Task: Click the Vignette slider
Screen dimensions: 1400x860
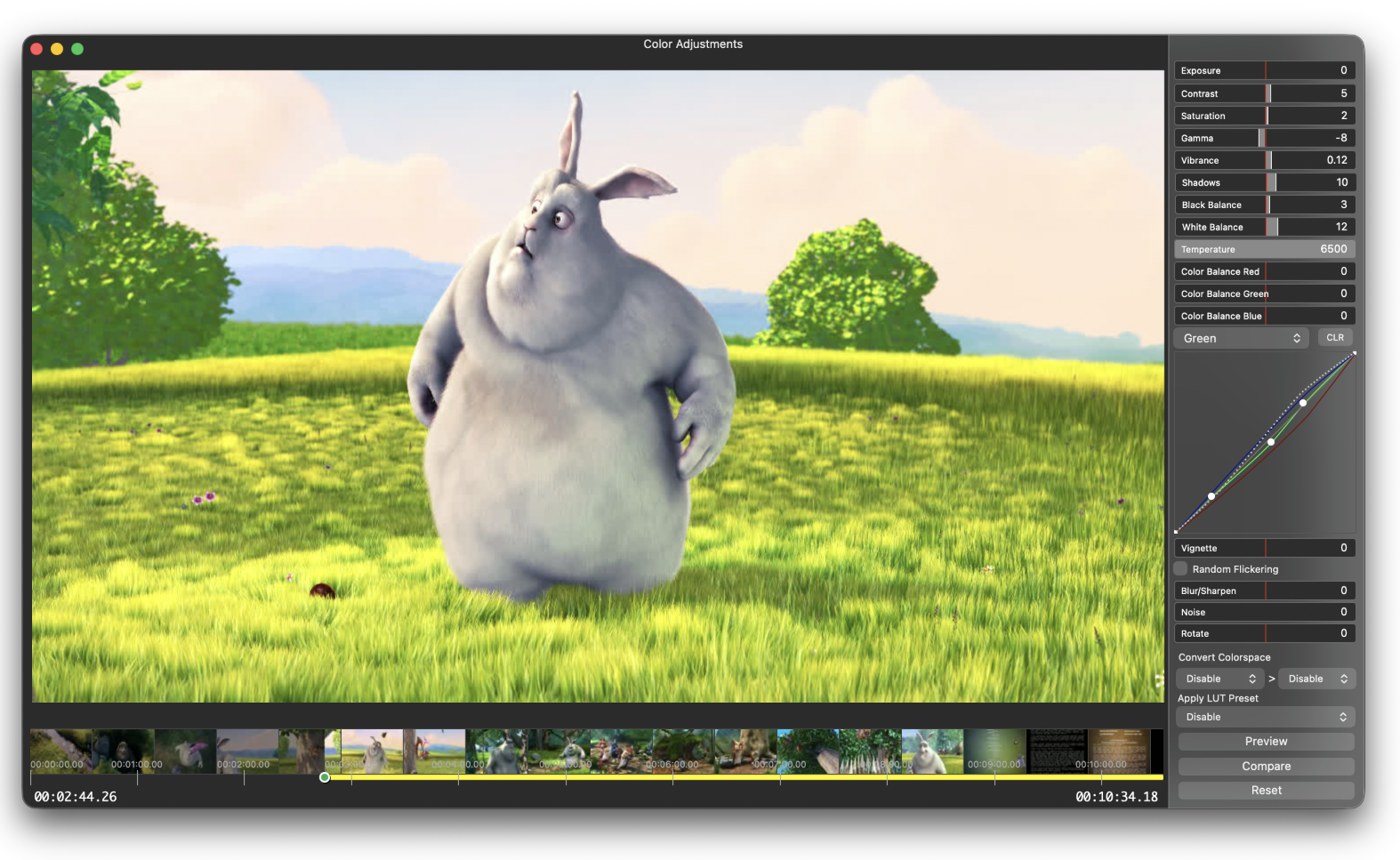Action: (x=1265, y=548)
